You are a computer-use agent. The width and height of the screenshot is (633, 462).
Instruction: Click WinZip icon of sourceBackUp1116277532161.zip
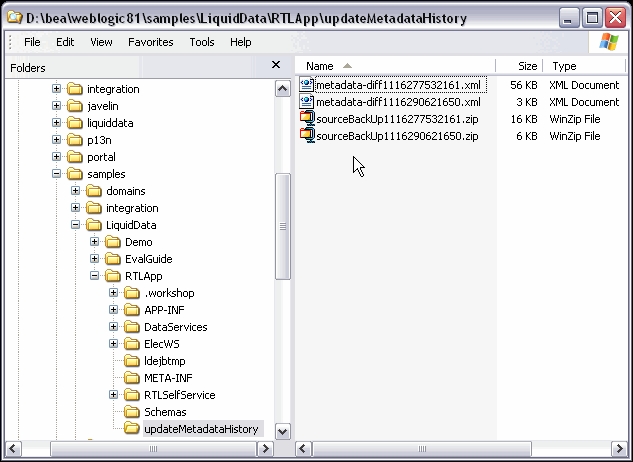click(307, 119)
